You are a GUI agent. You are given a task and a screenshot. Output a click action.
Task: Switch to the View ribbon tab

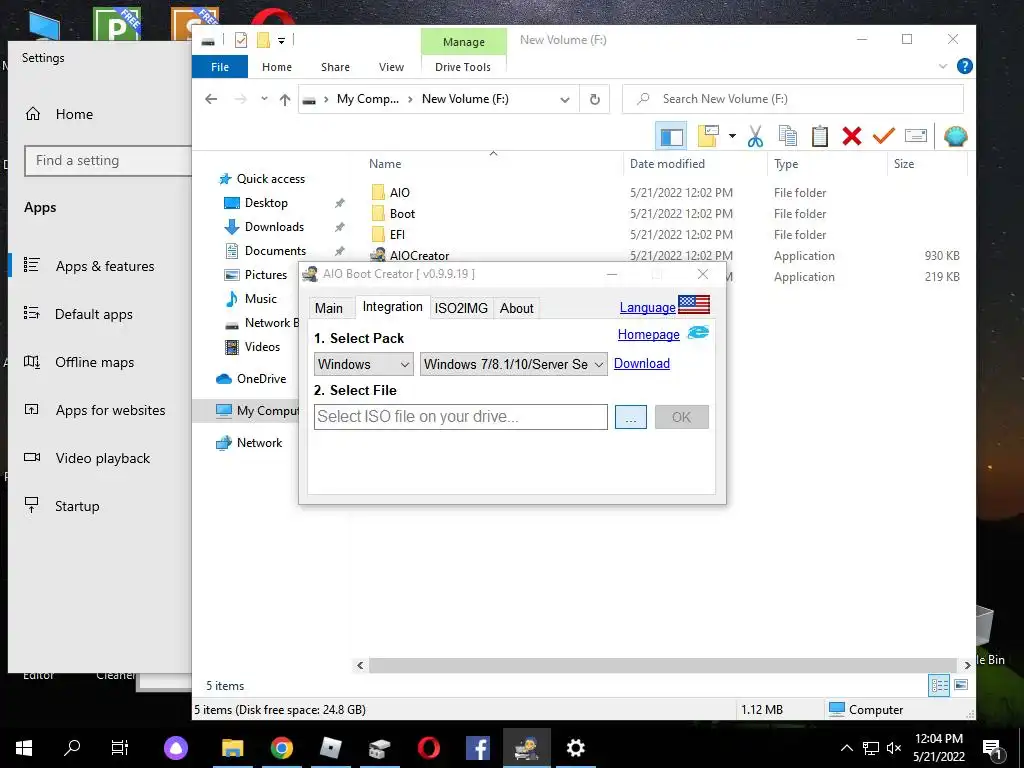tap(391, 67)
